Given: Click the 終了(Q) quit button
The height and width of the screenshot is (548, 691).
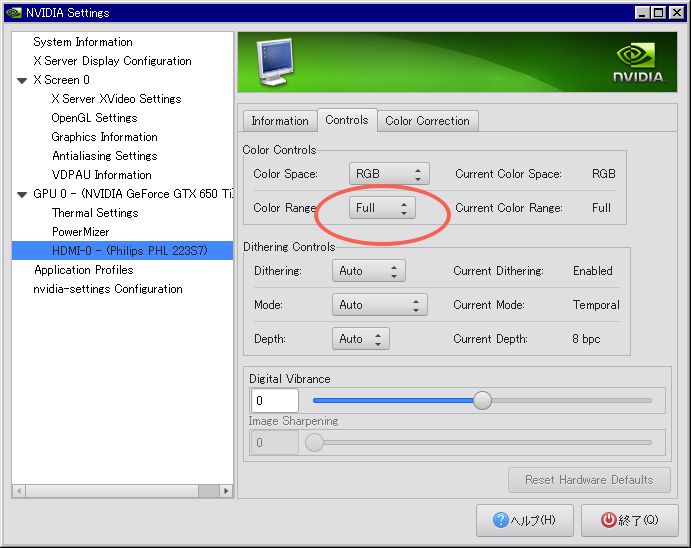Looking at the screenshot, I should [x=630, y=520].
